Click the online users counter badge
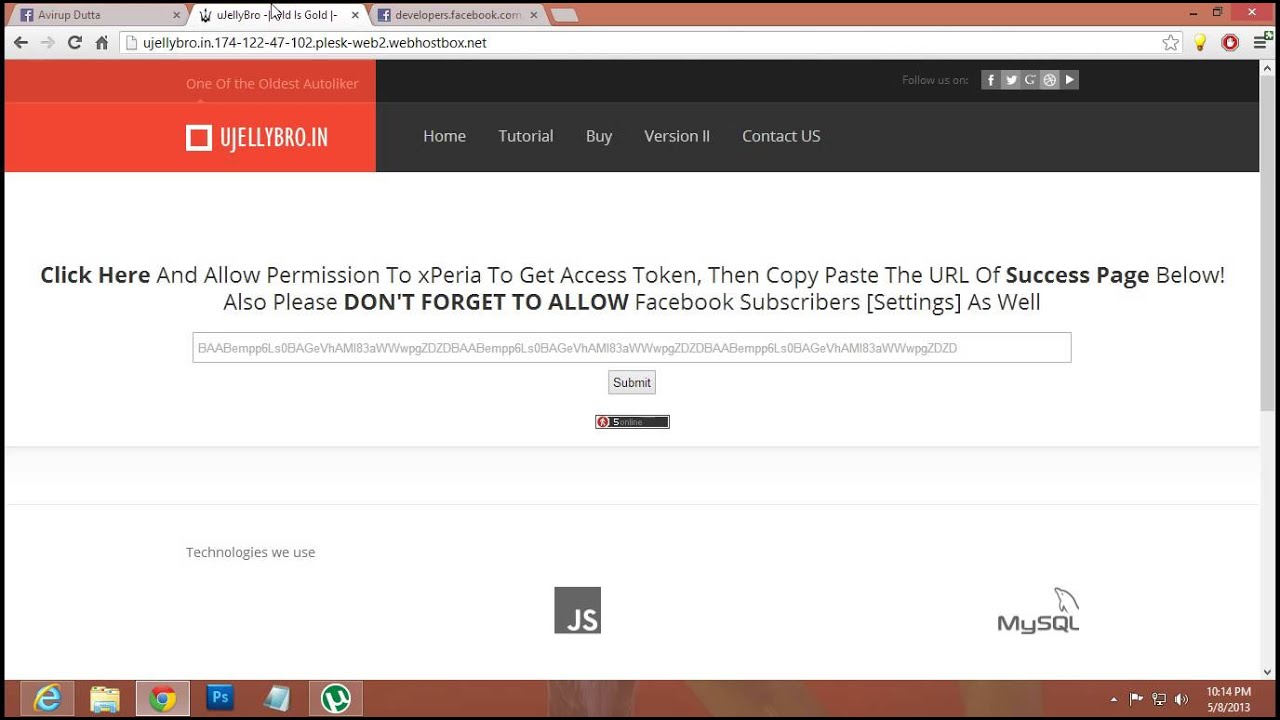The height and width of the screenshot is (720, 1280). point(632,422)
